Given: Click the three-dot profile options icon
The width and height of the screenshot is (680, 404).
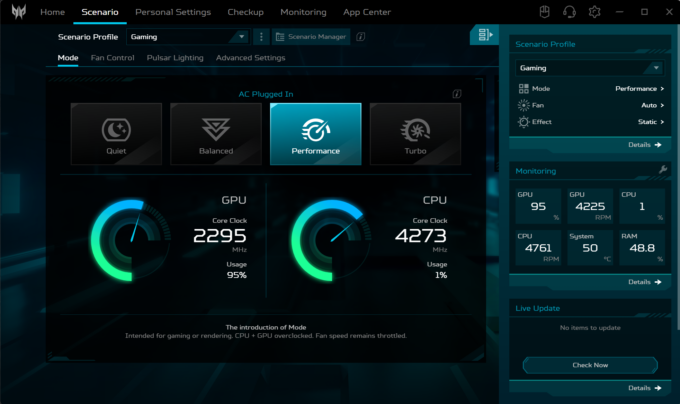Looking at the screenshot, I should (x=261, y=37).
